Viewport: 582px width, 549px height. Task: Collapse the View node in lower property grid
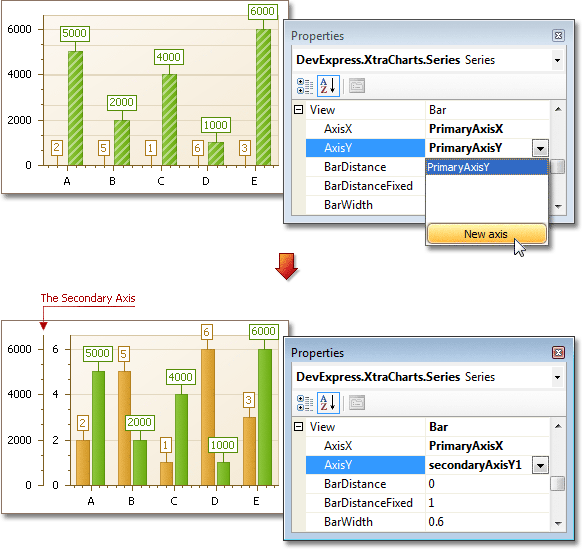click(298, 427)
